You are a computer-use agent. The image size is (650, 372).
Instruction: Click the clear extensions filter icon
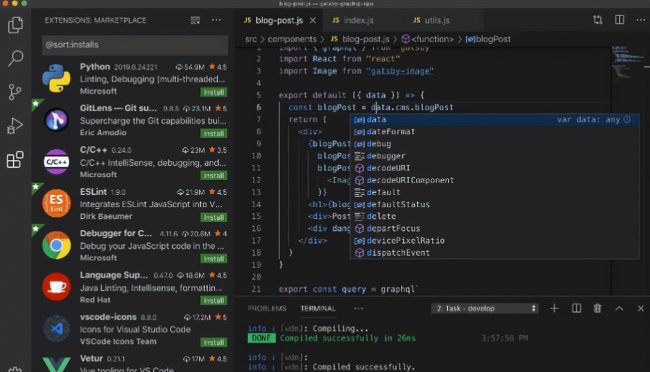coord(195,20)
